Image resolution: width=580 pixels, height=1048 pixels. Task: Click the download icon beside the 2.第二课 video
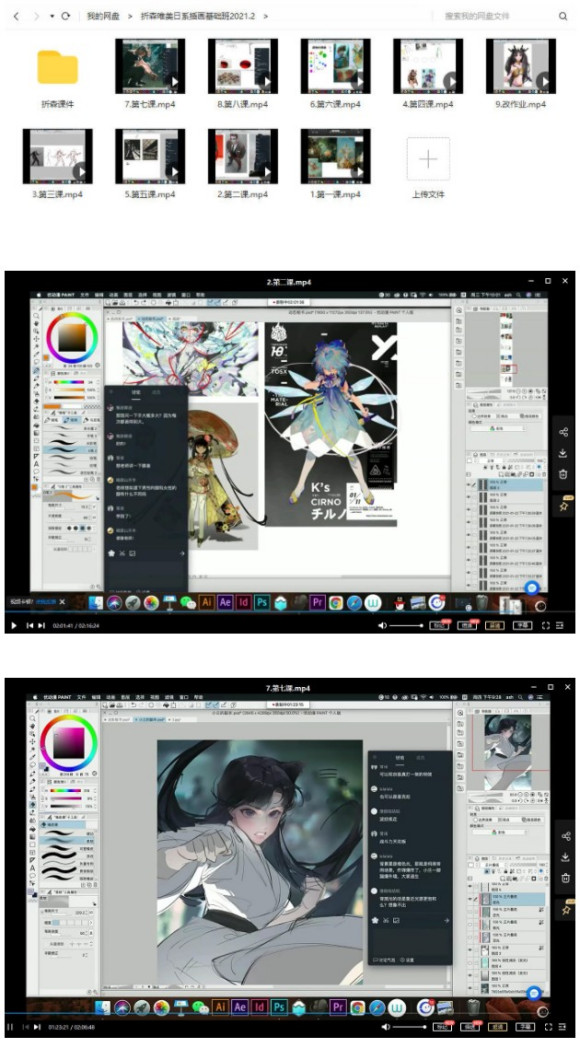pyautogui.click(x=563, y=453)
